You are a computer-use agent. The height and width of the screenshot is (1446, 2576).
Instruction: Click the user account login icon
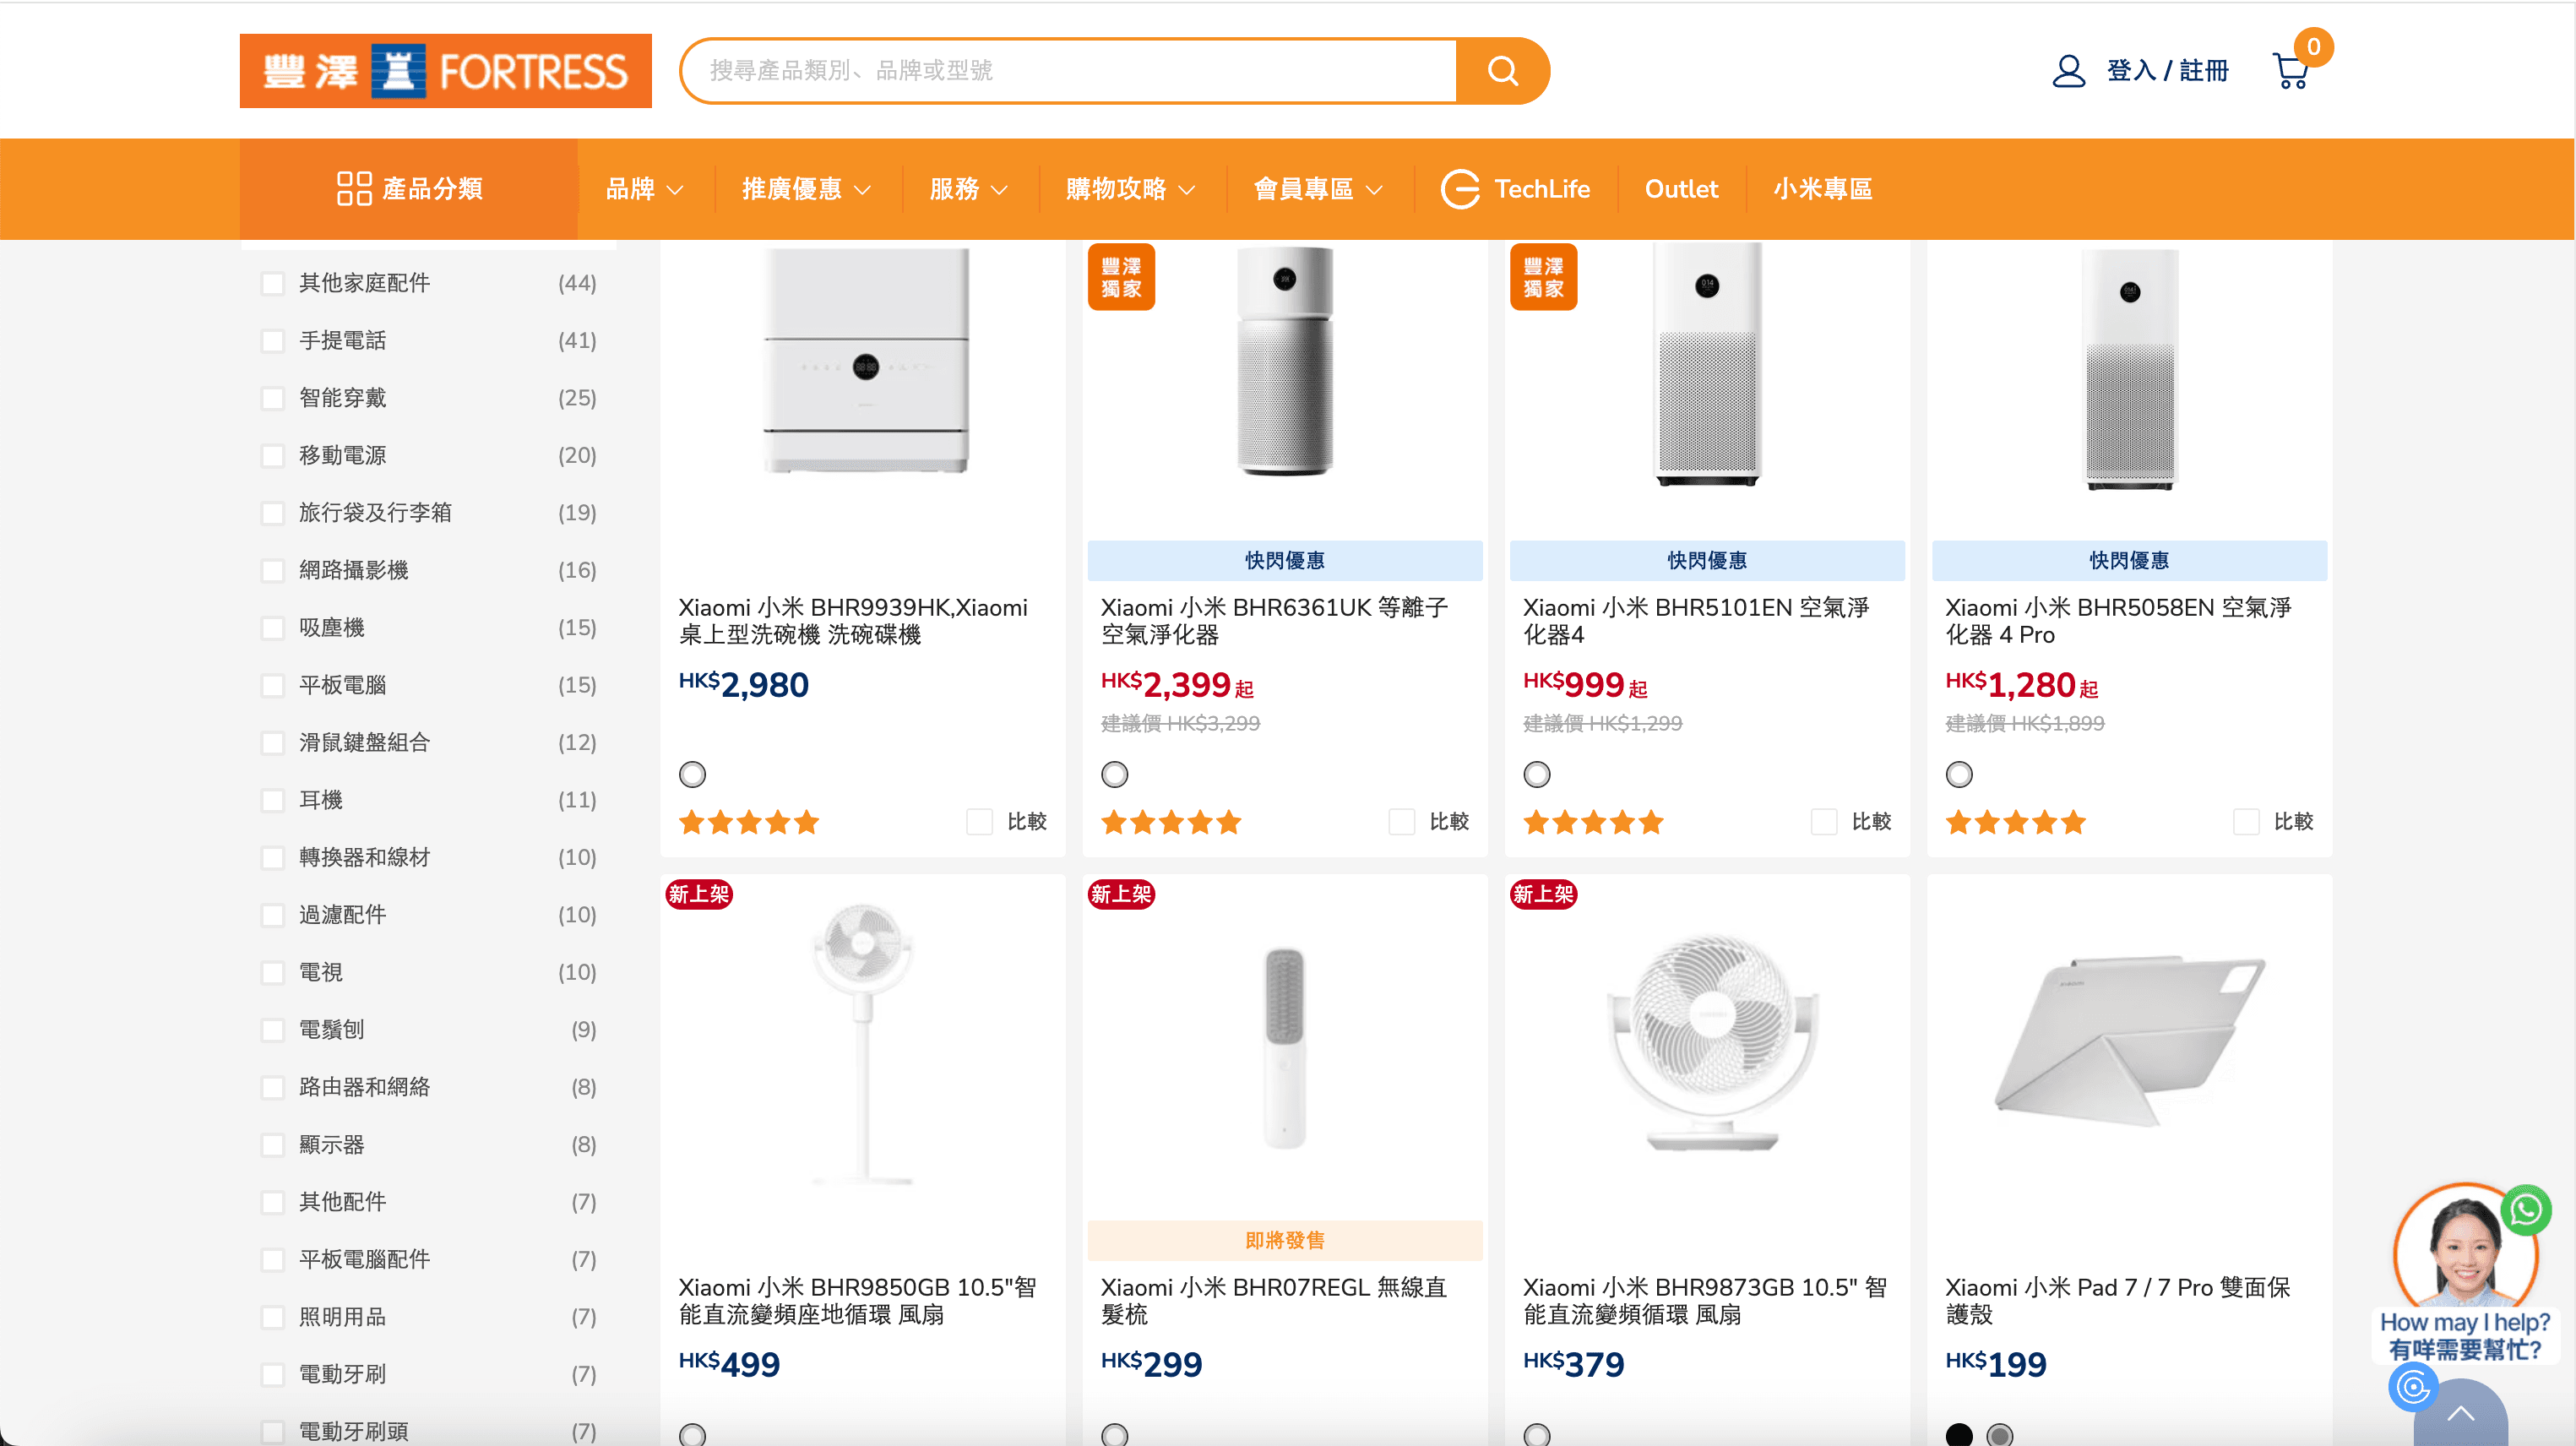[2068, 71]
